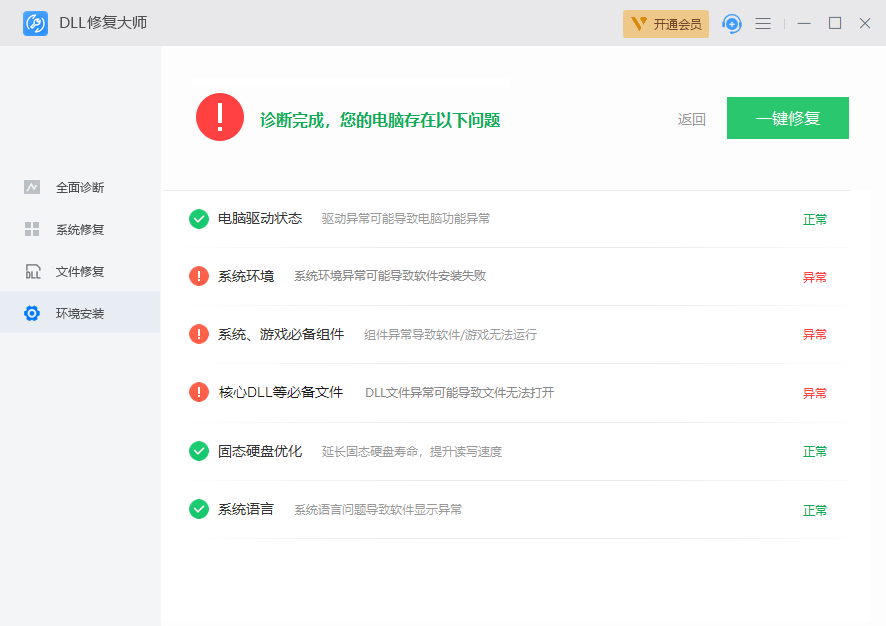Click 异常 status for 系统环境
This screenshot has height=626, width=886.
[x=814, y=277]
